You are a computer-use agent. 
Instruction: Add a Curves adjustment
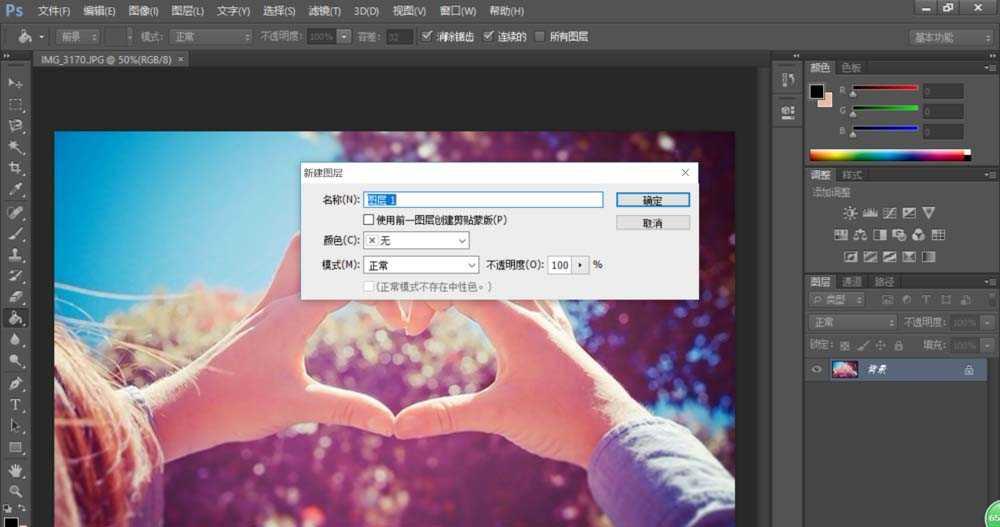tap(890, 213)
